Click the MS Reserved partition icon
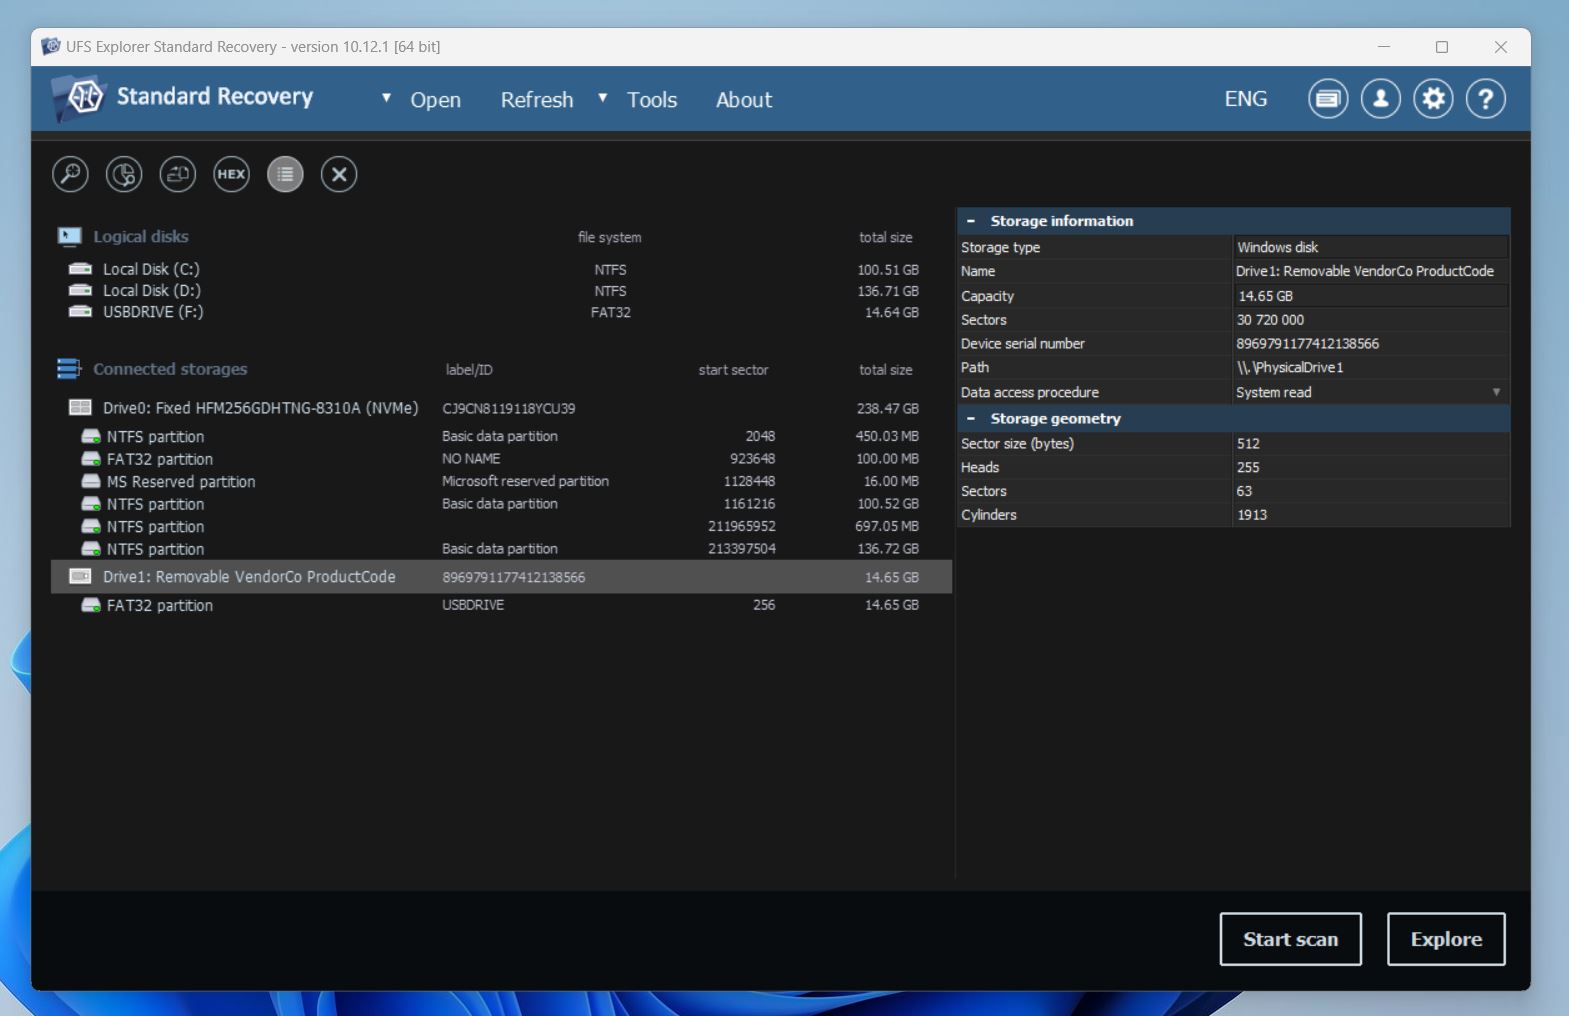The height and width of the screenshot is (1016, 1569). pos(91,481)
